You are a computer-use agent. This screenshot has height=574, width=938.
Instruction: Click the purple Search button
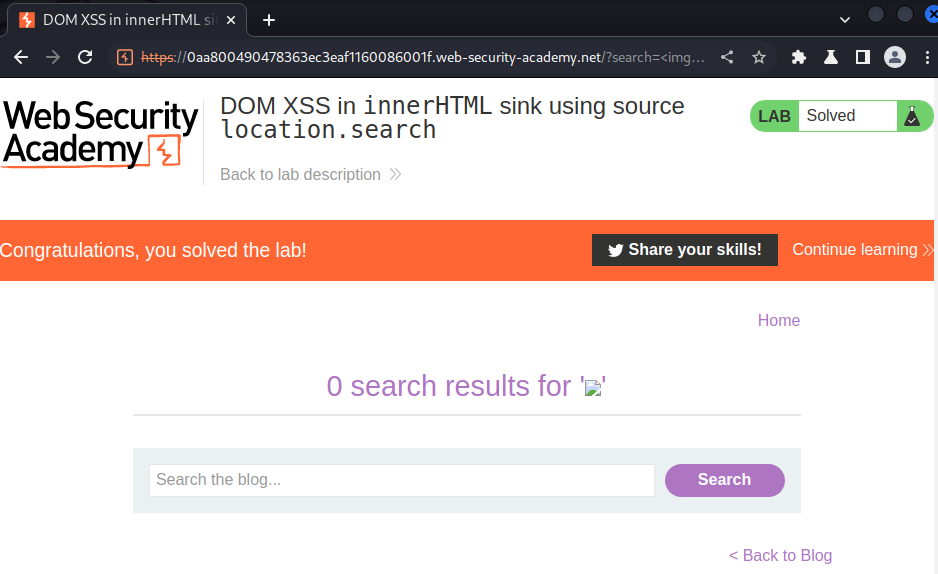[724, 480]
